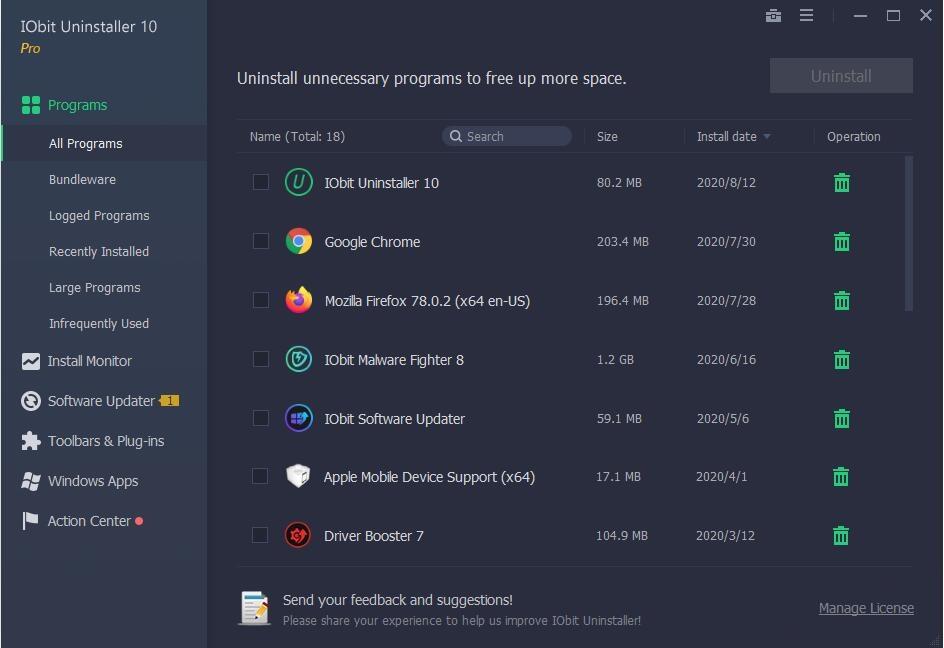
Task: Delete Apple Mobile Device Support via trash icon
Action: pos(841,477)
